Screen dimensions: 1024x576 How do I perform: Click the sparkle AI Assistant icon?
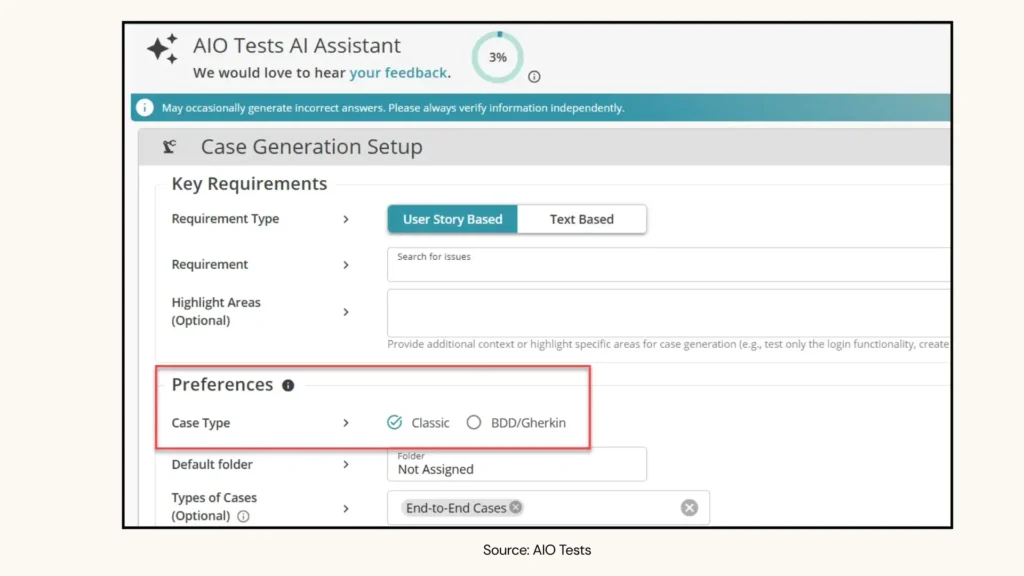[162, 47]
